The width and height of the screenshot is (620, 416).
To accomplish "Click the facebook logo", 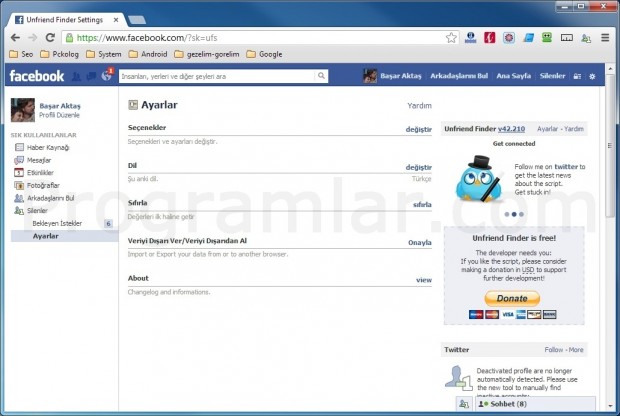I will (x=36, y=76).
